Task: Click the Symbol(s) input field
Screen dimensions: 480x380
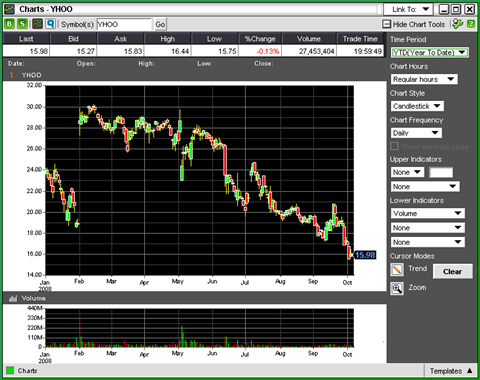Action: coord(124,24)
